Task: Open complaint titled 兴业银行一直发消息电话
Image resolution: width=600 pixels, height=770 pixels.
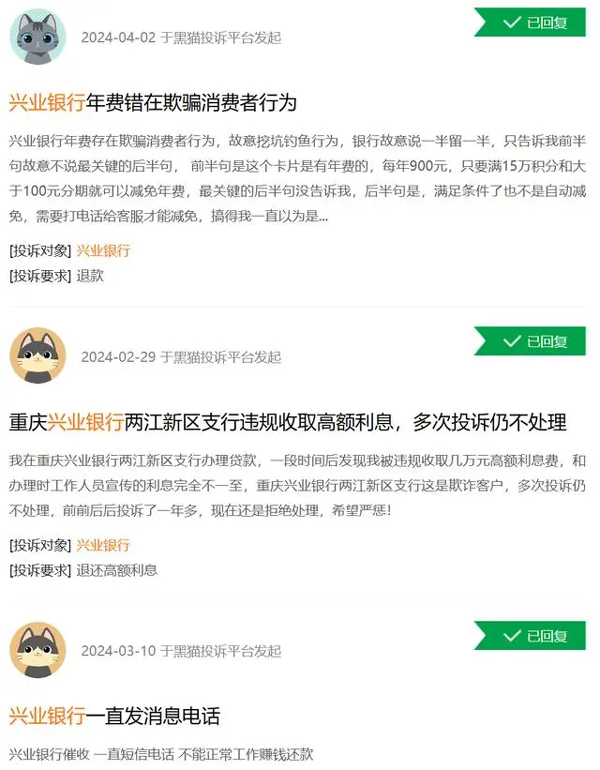Action: (114, 716)
